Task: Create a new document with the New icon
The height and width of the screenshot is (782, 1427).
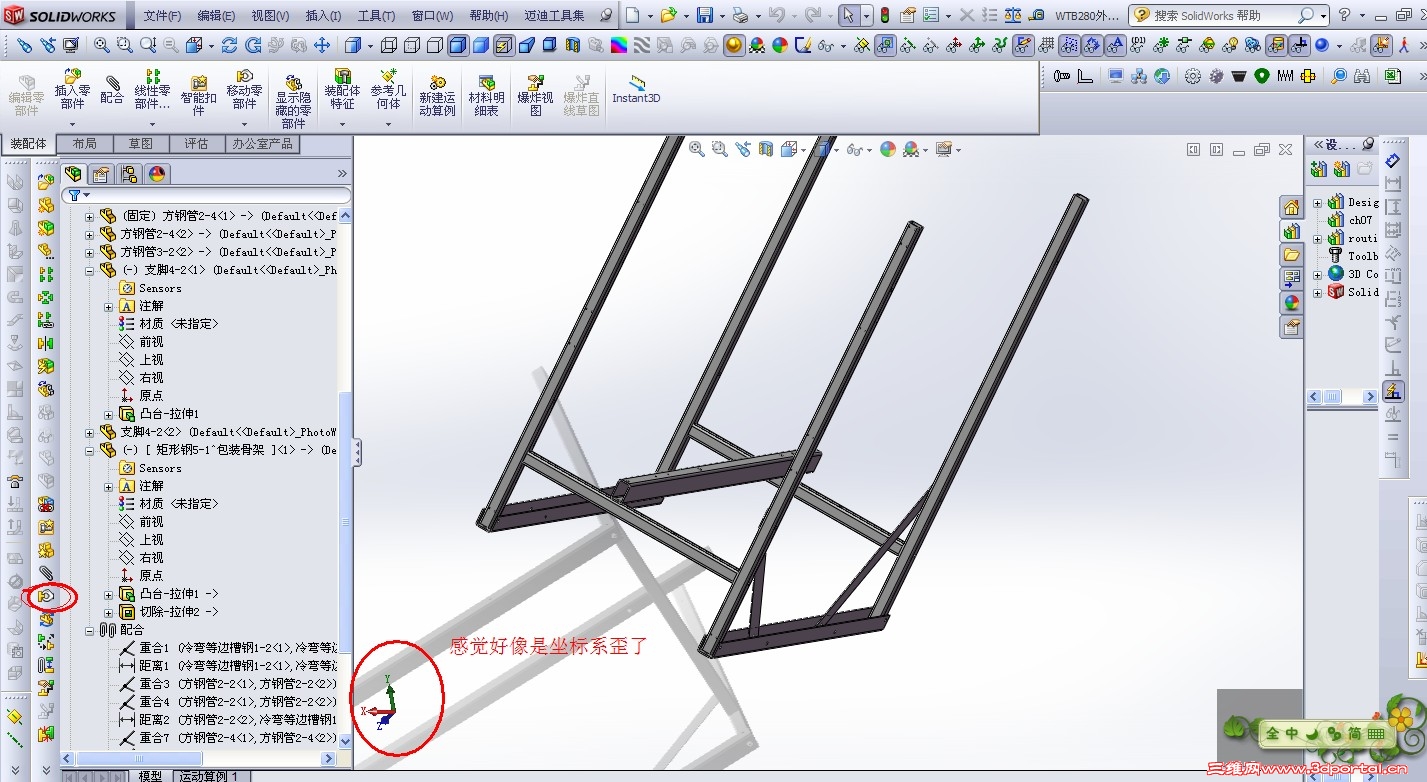Action: 633,15
